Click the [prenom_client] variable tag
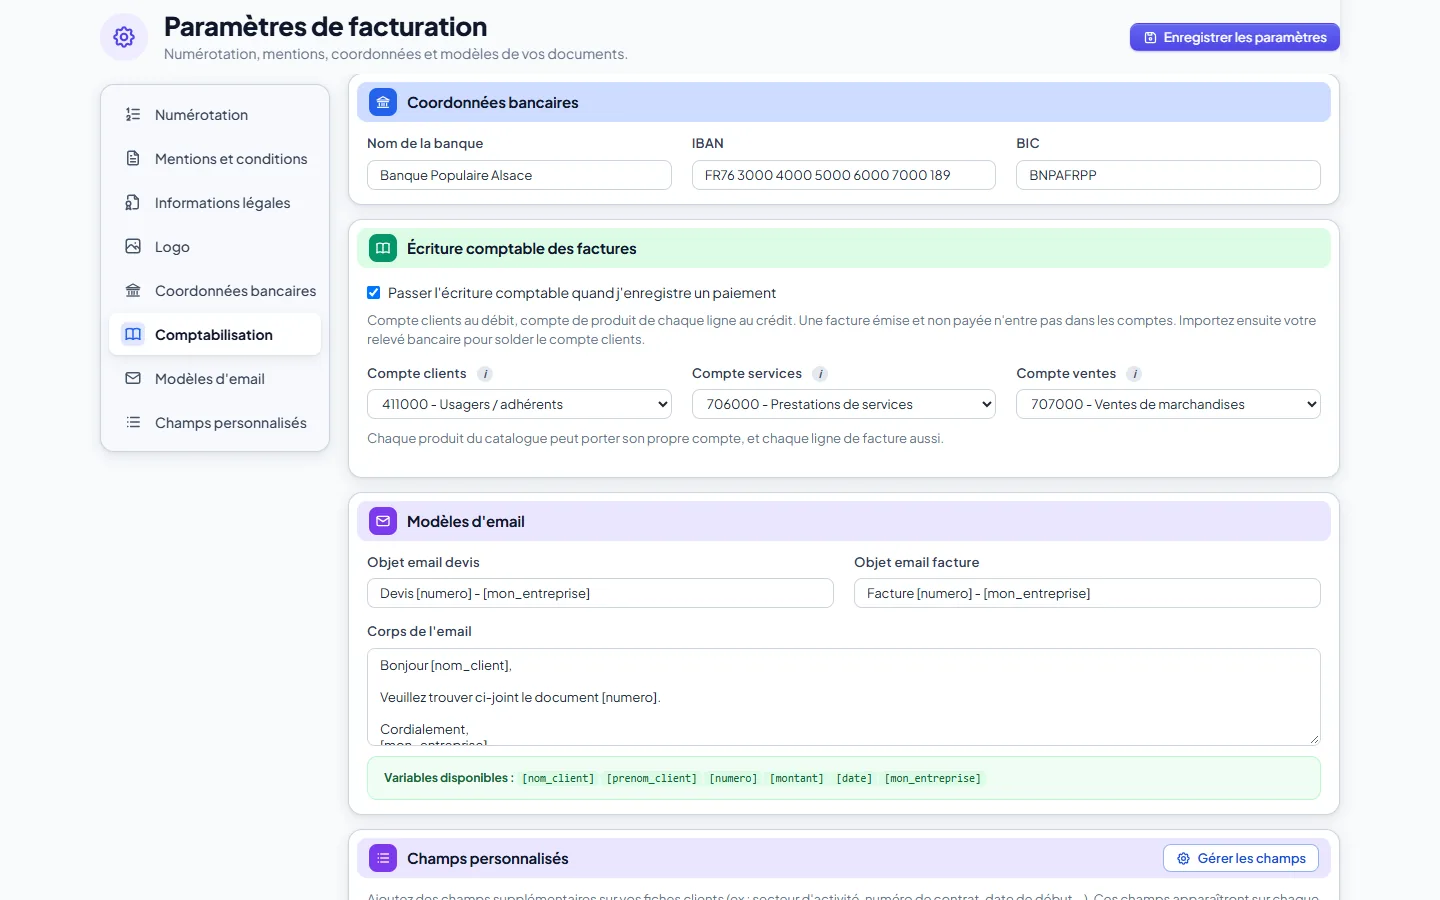The width and height of the screenshot is (1440, 900). tap(652, 778)
